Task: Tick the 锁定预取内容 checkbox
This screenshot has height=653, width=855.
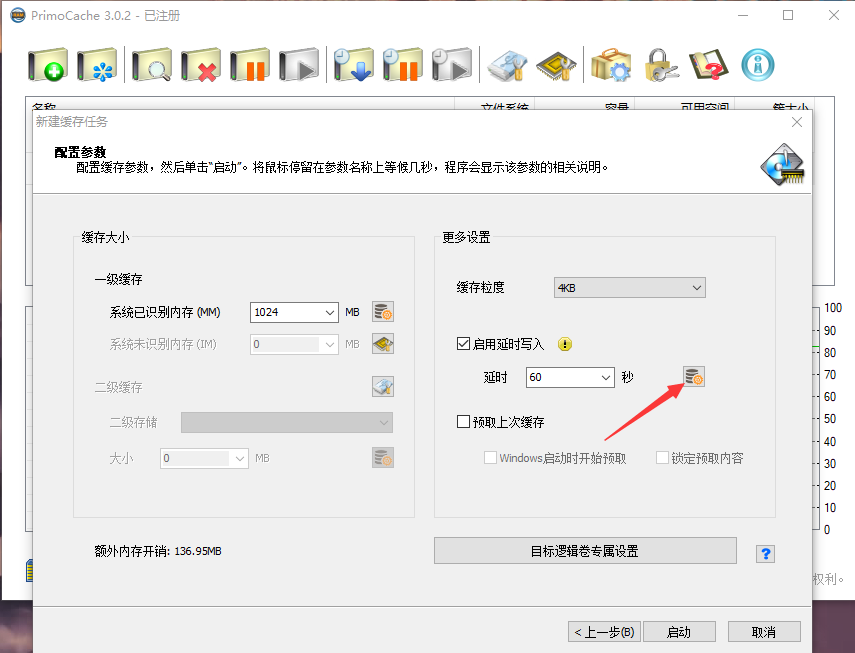Action: tap(662, 457)
